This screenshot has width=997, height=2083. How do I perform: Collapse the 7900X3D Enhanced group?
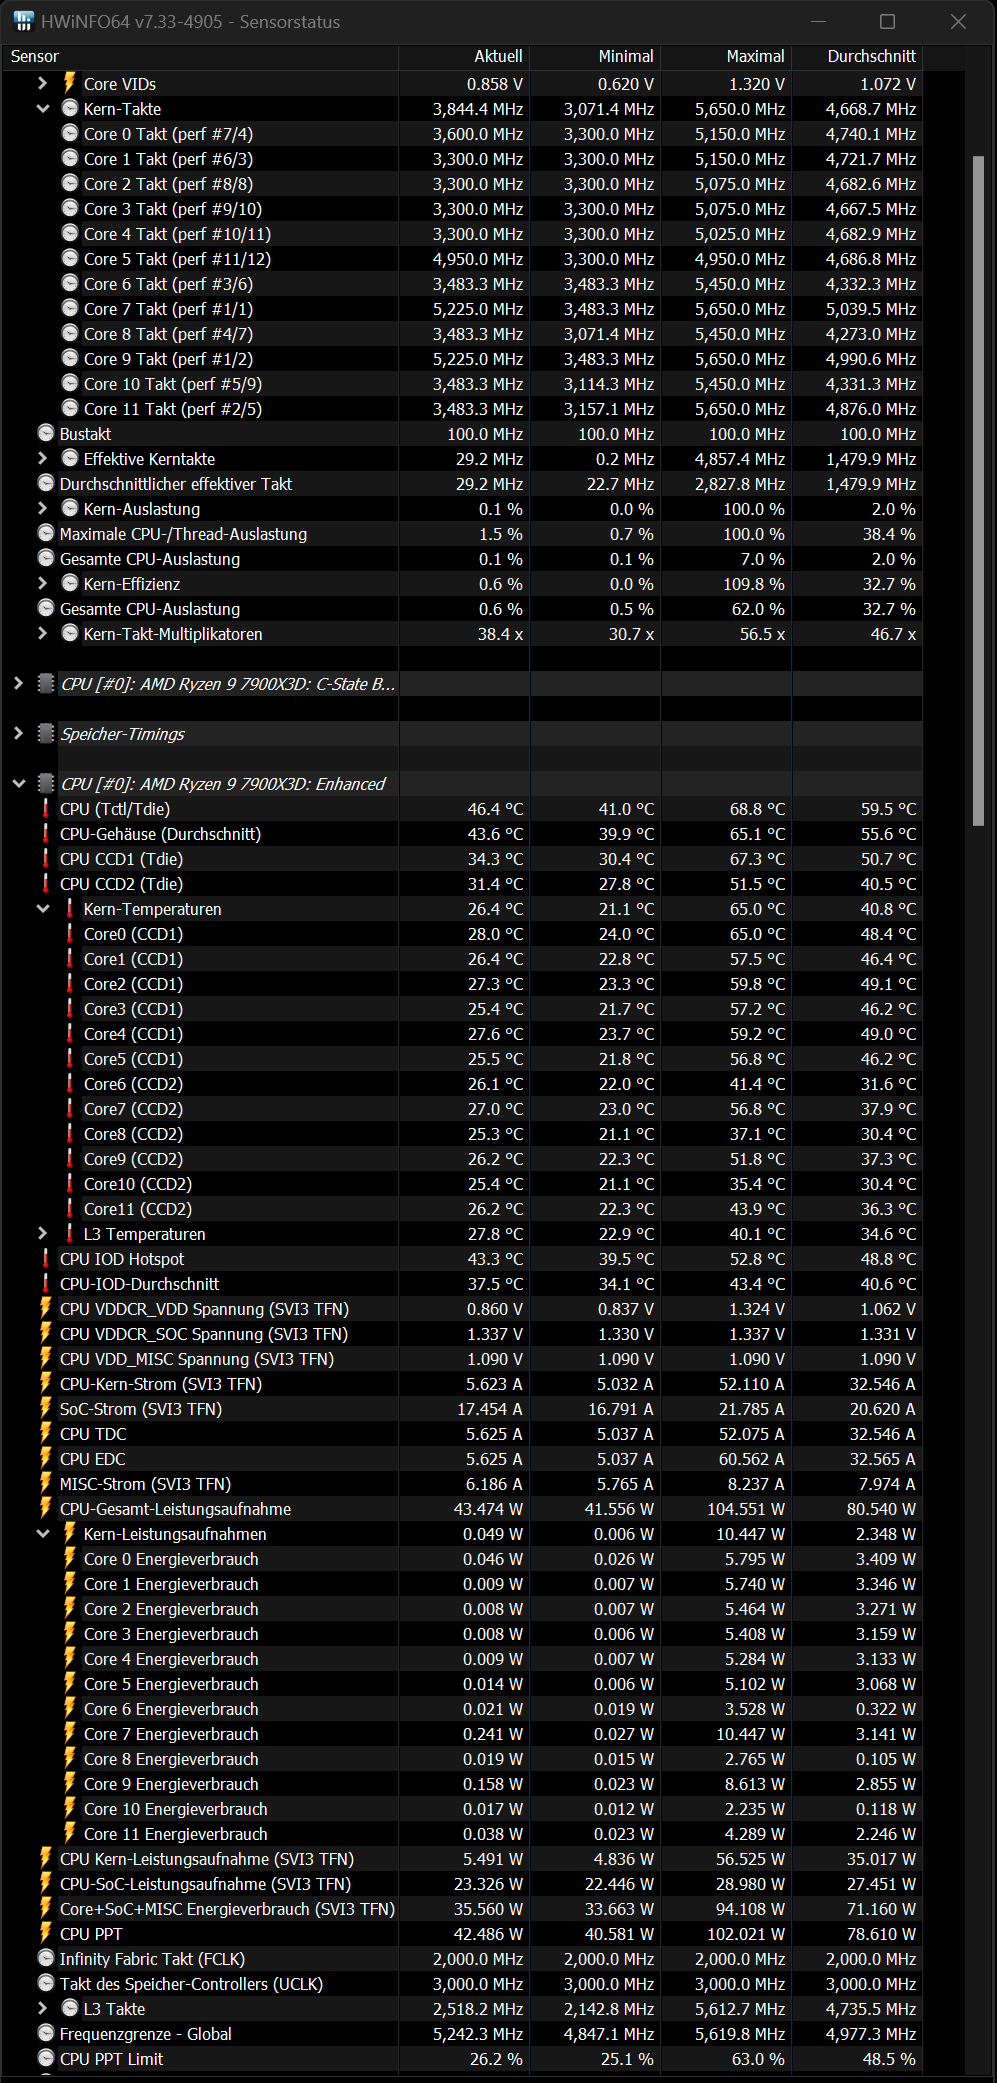coord(19,783)
